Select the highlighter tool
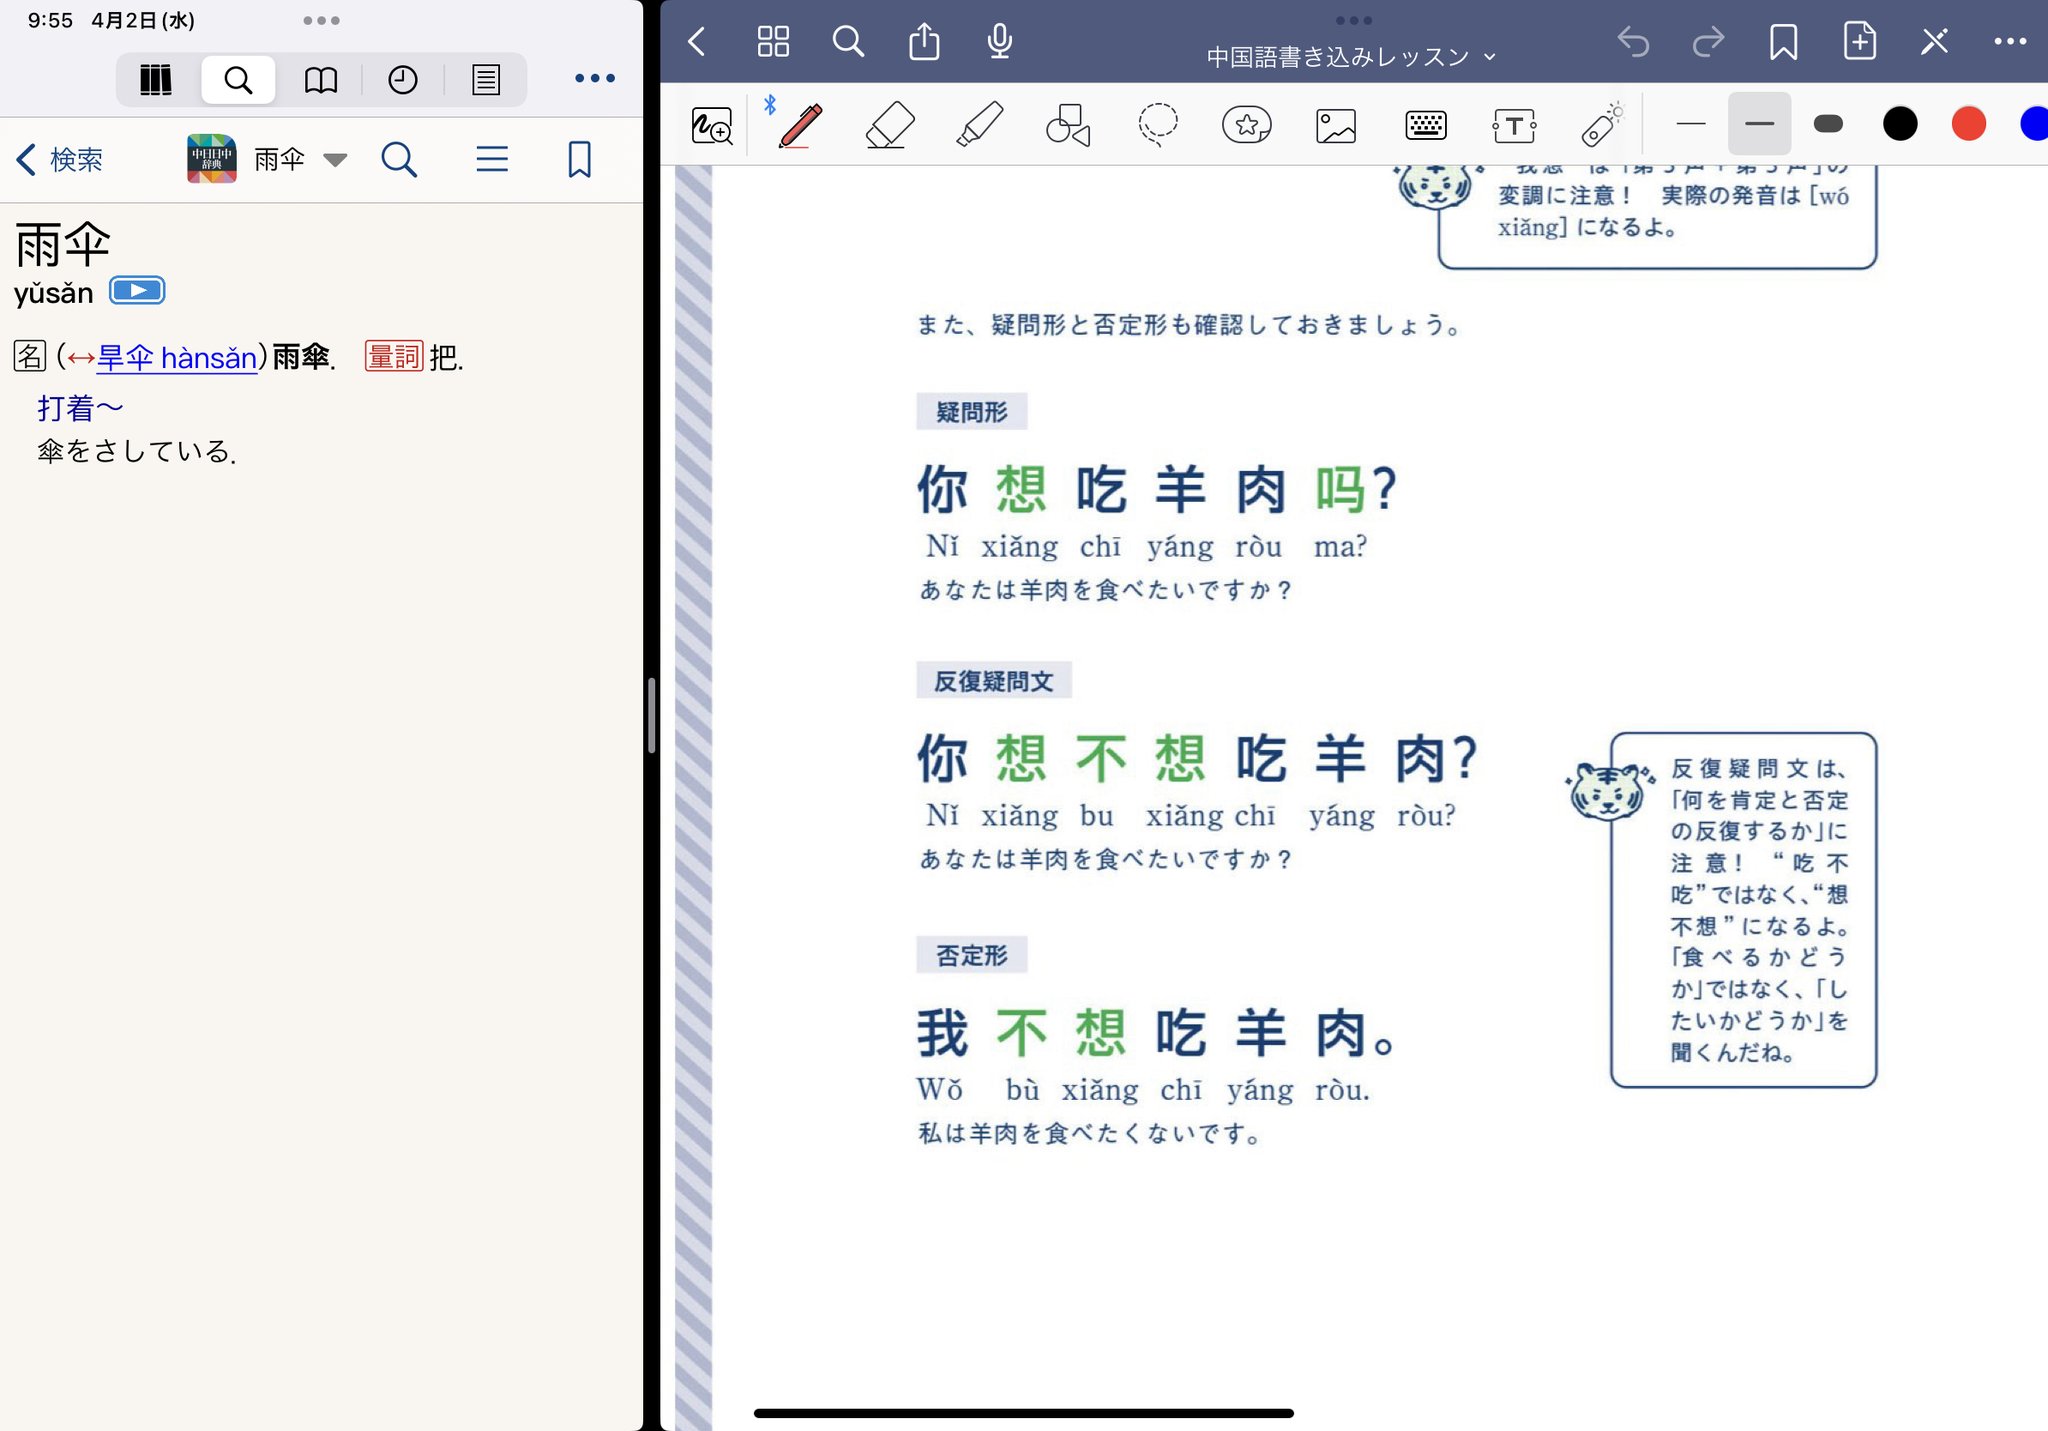The width and height of the screenshot is (2048, 1431). pyautogui.click(x=979, y=126)
